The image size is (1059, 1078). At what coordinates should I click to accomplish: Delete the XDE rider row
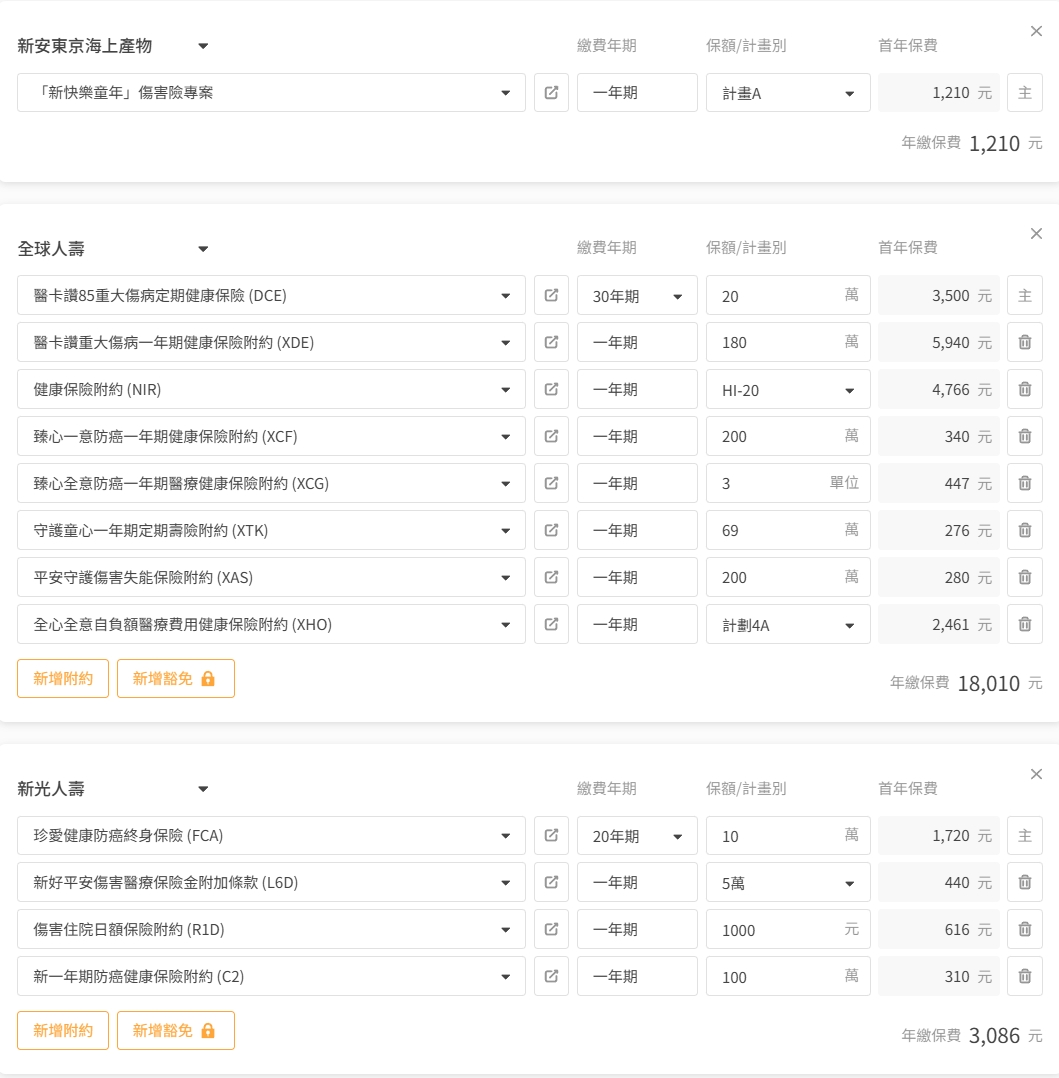click(1025, 342)
